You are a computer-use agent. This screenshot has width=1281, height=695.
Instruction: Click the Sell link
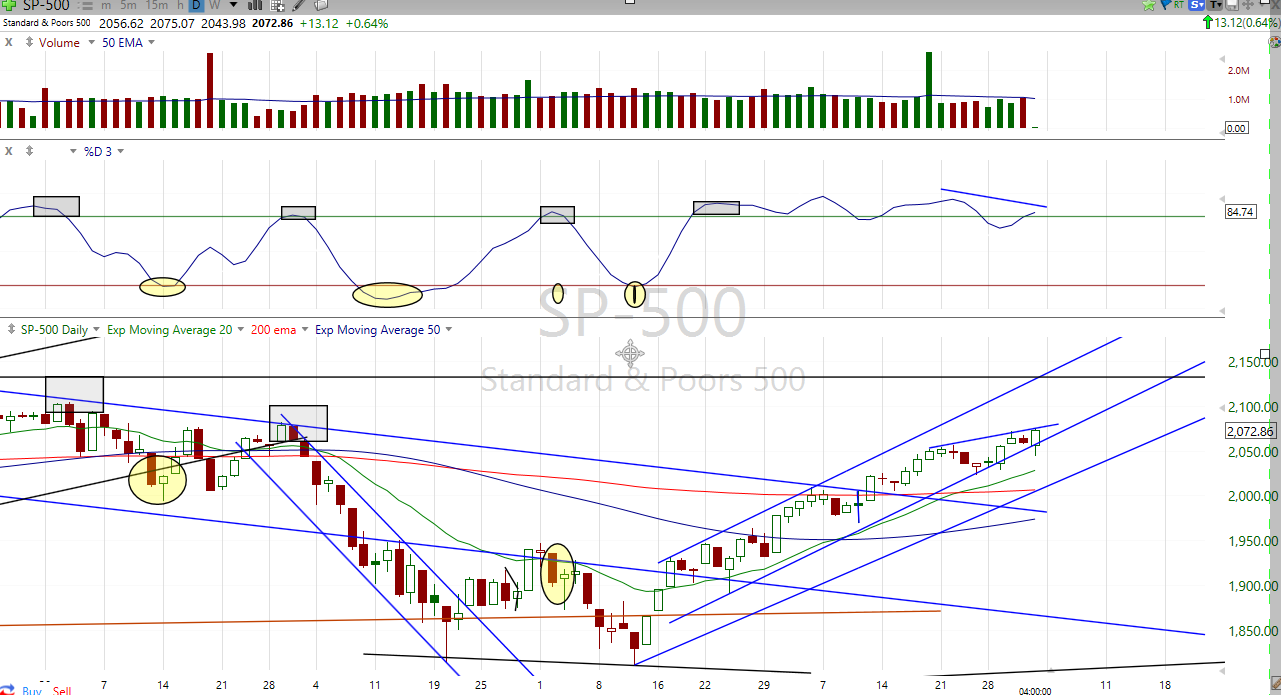coord(62,690)
